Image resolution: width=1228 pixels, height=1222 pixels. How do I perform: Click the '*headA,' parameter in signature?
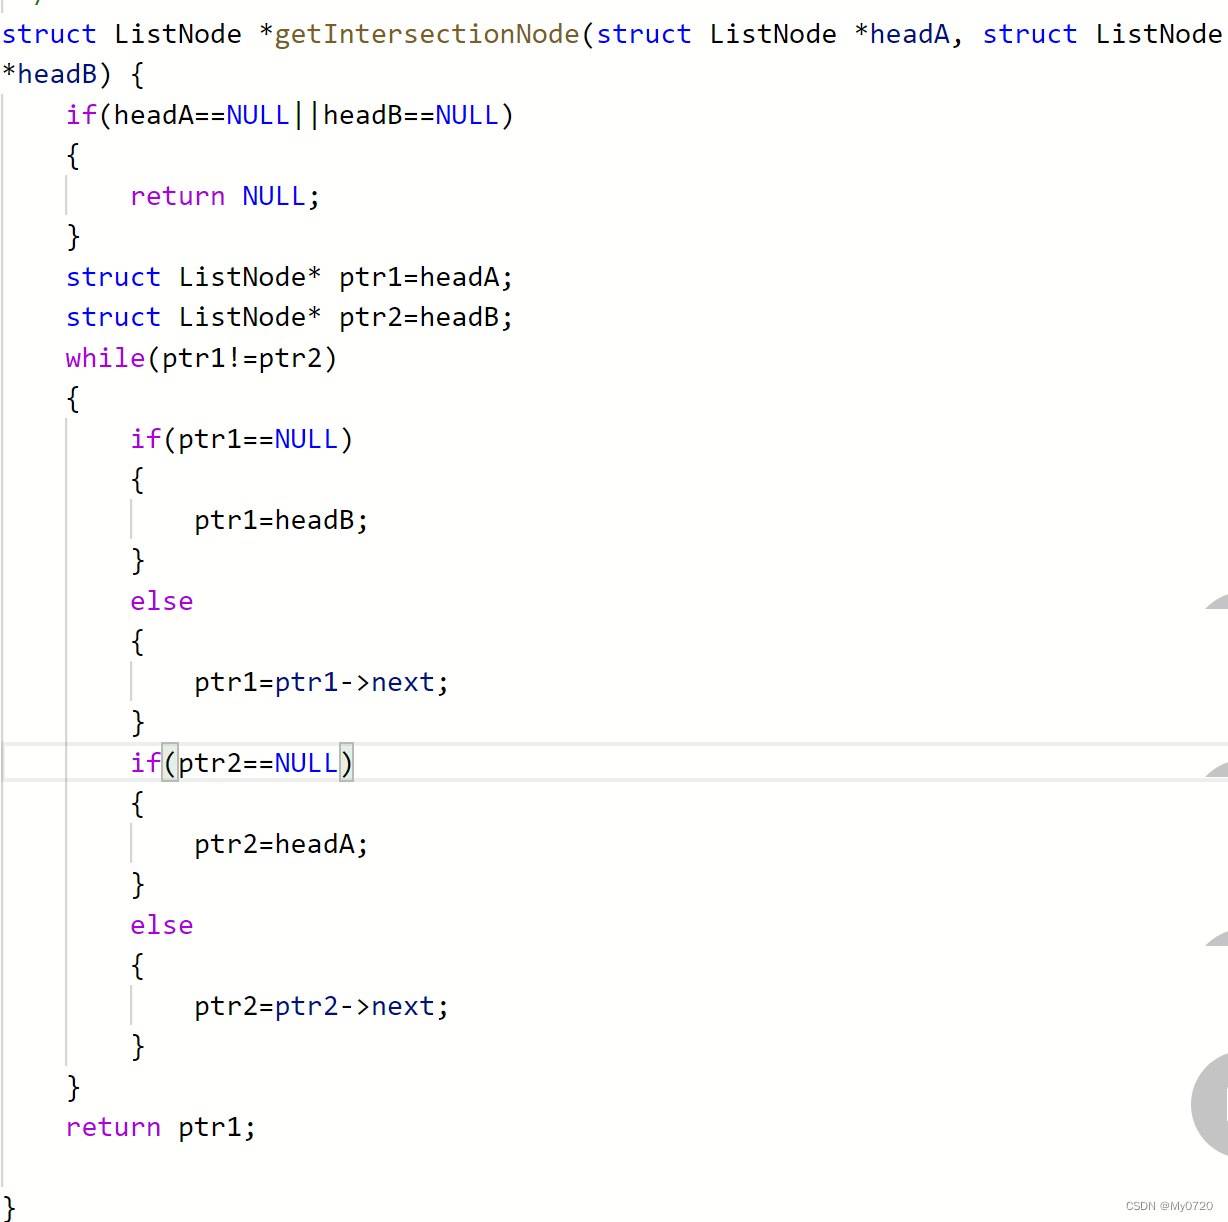[909, 35]
